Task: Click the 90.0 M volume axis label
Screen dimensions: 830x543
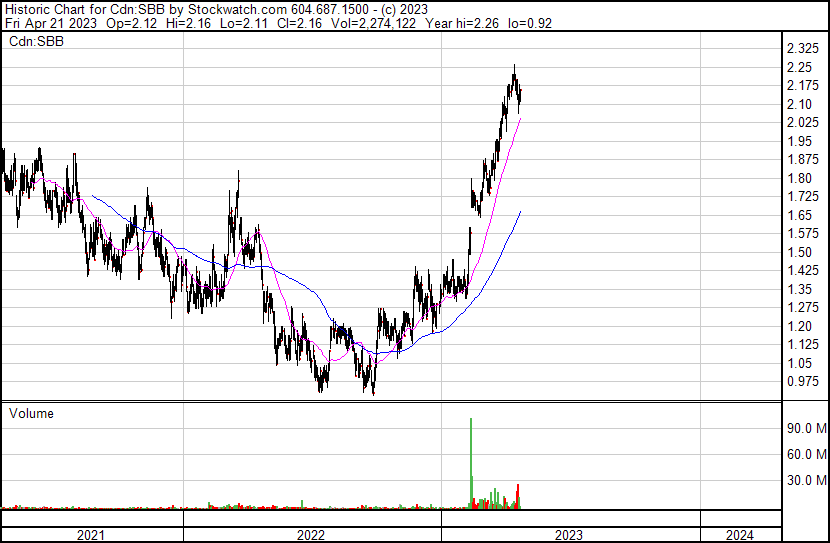Action: click(806, 428)
